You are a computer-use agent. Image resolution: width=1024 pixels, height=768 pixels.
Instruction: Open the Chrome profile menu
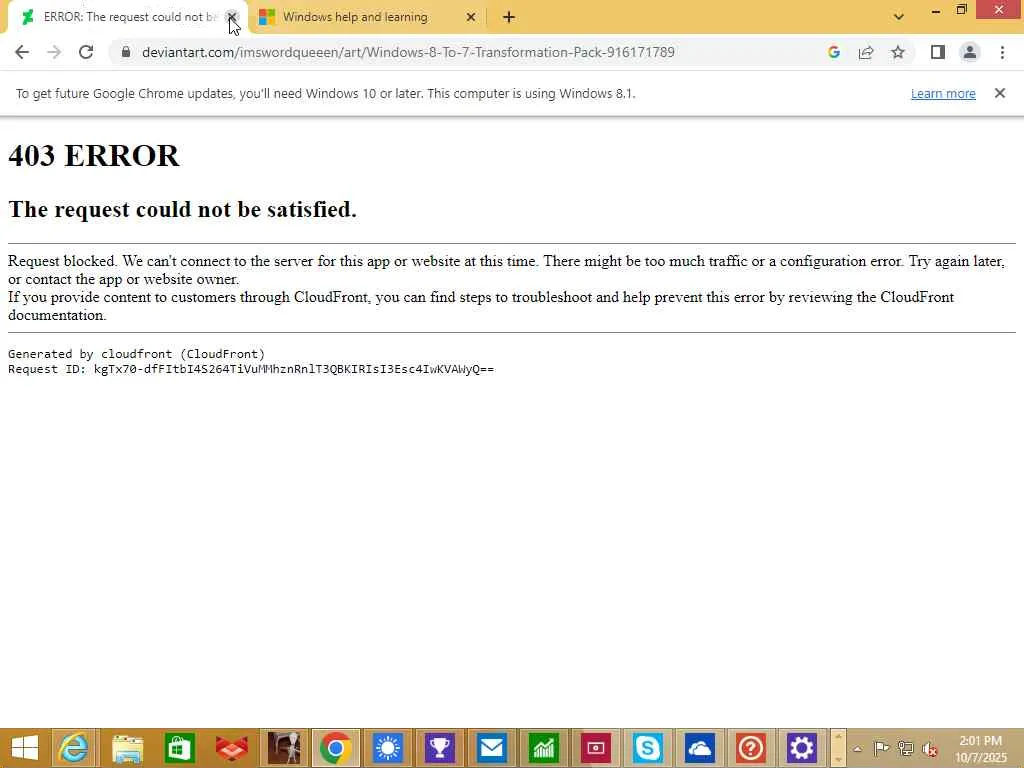point(970,52)
